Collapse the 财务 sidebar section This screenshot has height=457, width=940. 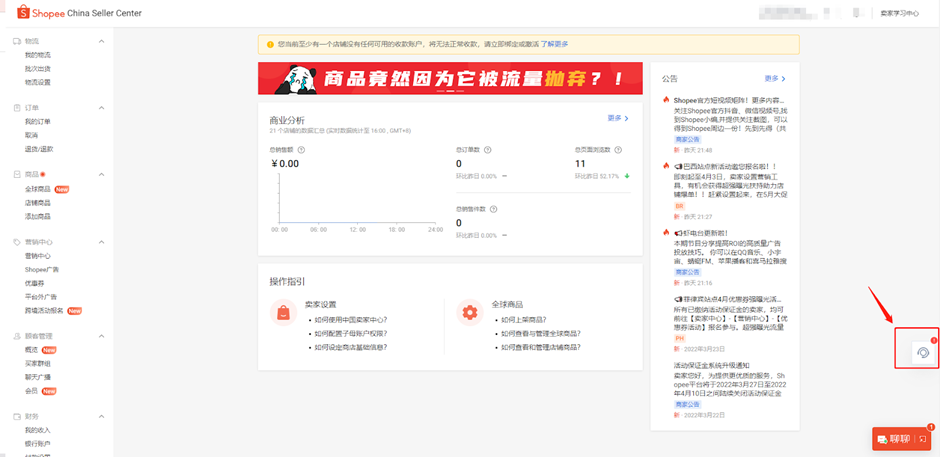[x=101, y=416]
